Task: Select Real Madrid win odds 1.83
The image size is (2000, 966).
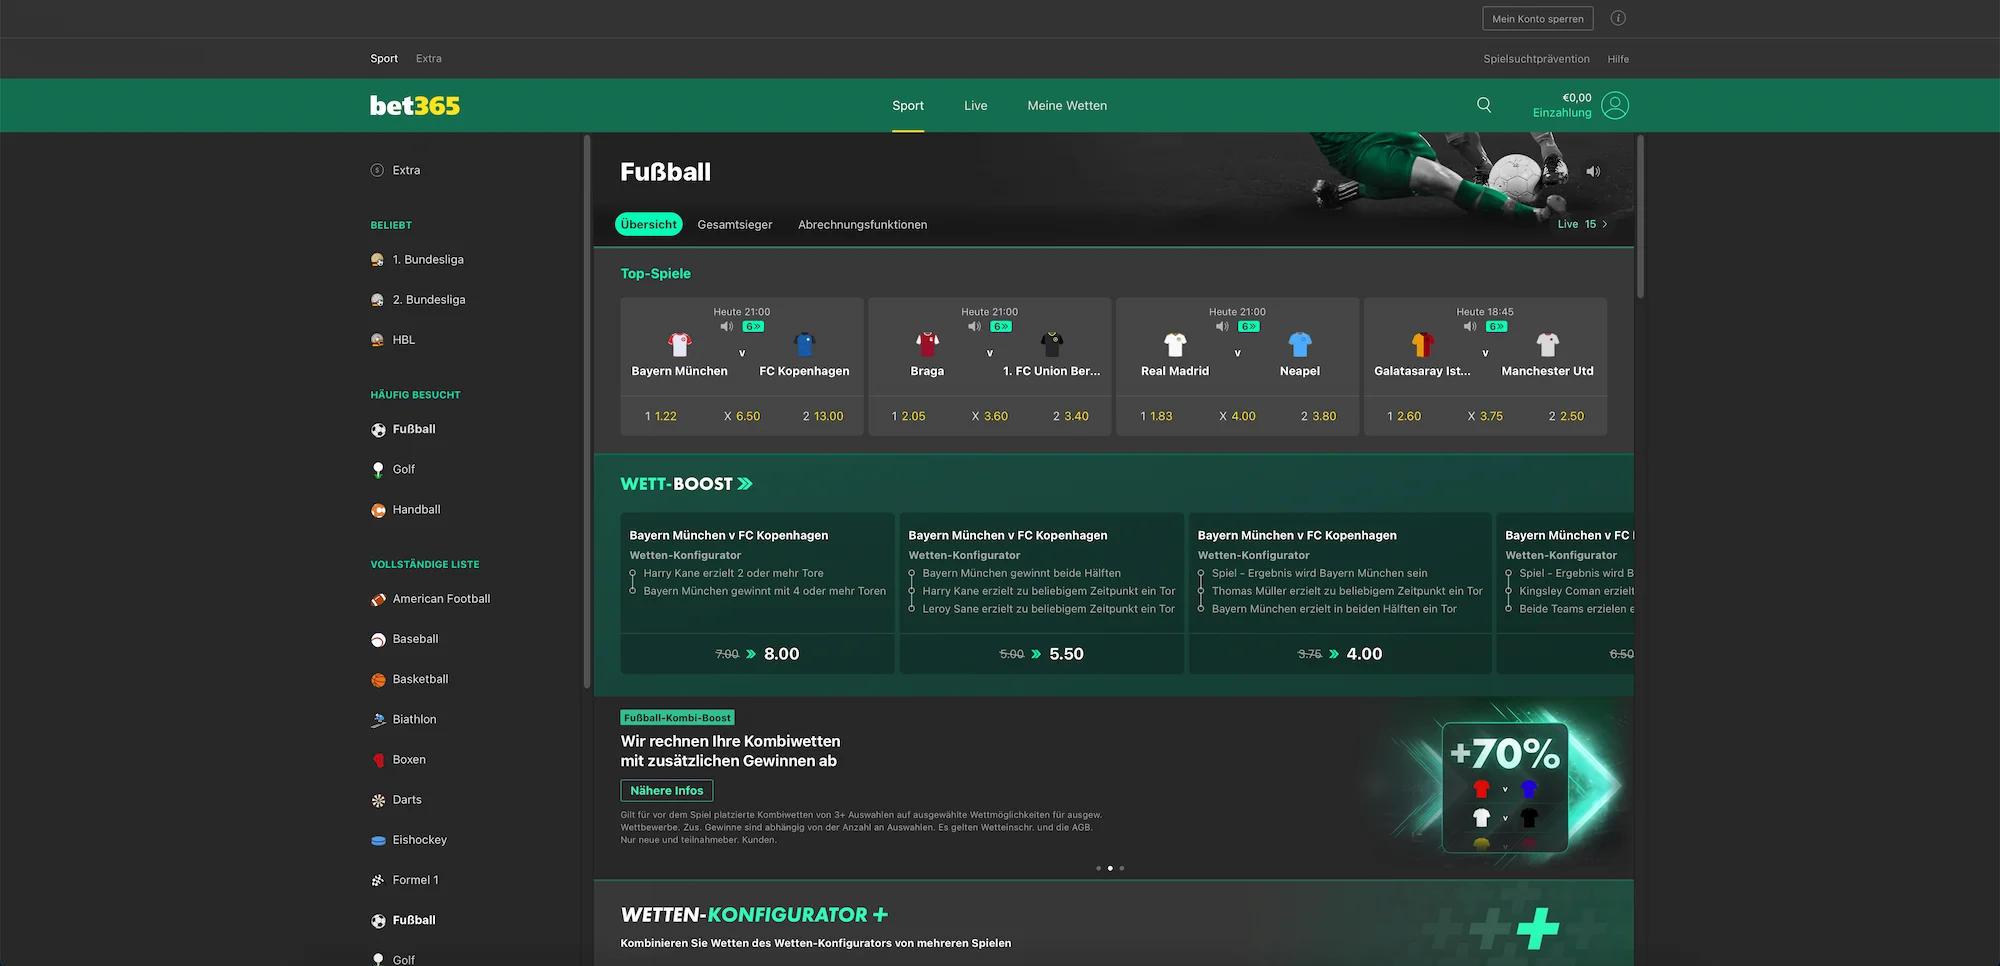Action: [1157, 416]
